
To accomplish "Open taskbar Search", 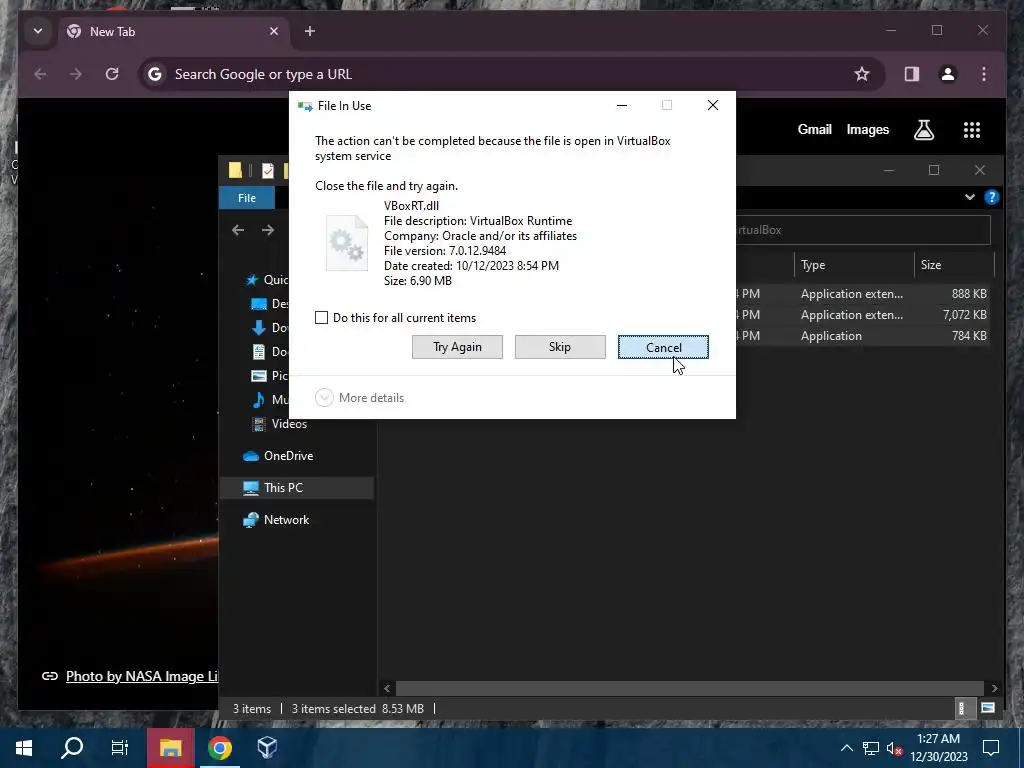I will pyautogui.click(x=72, y=748).
